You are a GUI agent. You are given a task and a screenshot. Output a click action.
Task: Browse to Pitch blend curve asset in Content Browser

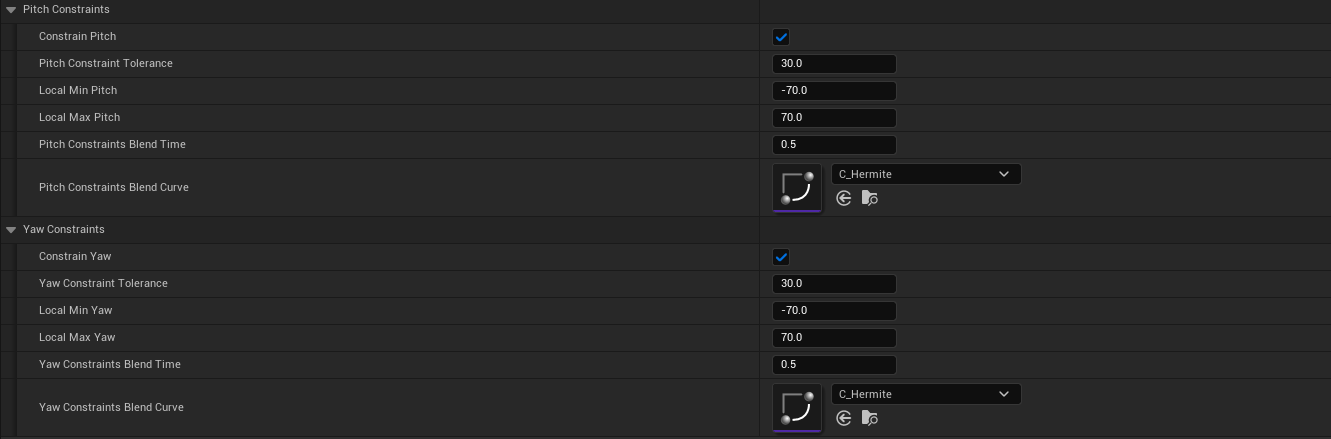click(869, 198)
